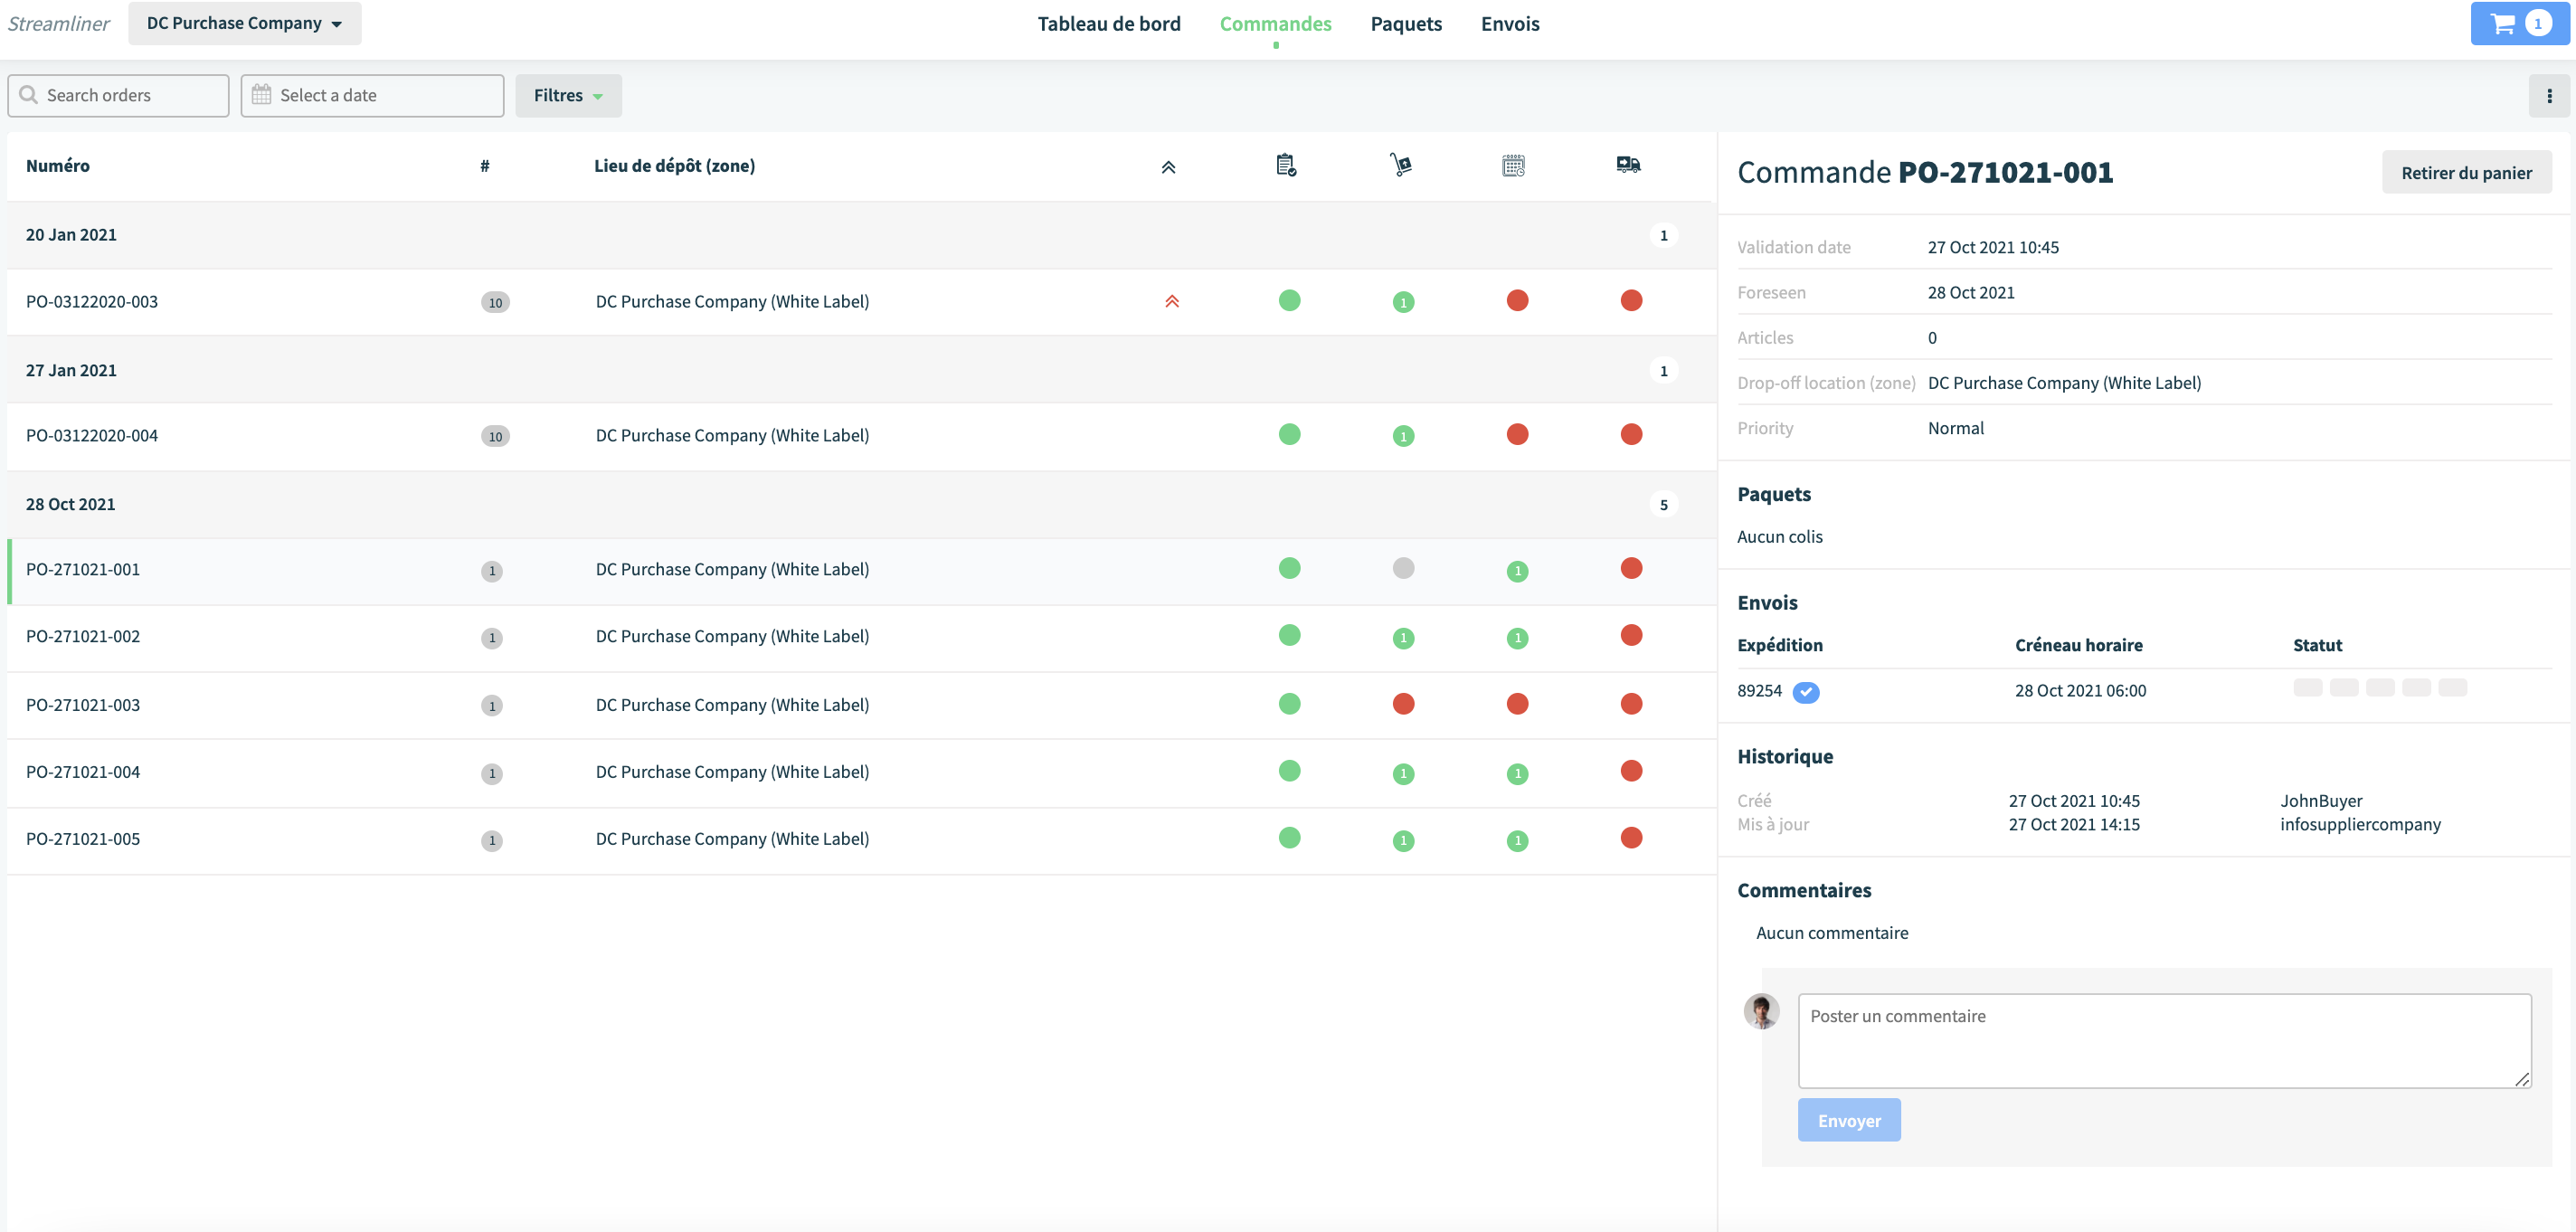Click the calendar time-slot column icon
This screenshot has height=1232, width=2576.
click(1513, 166)
